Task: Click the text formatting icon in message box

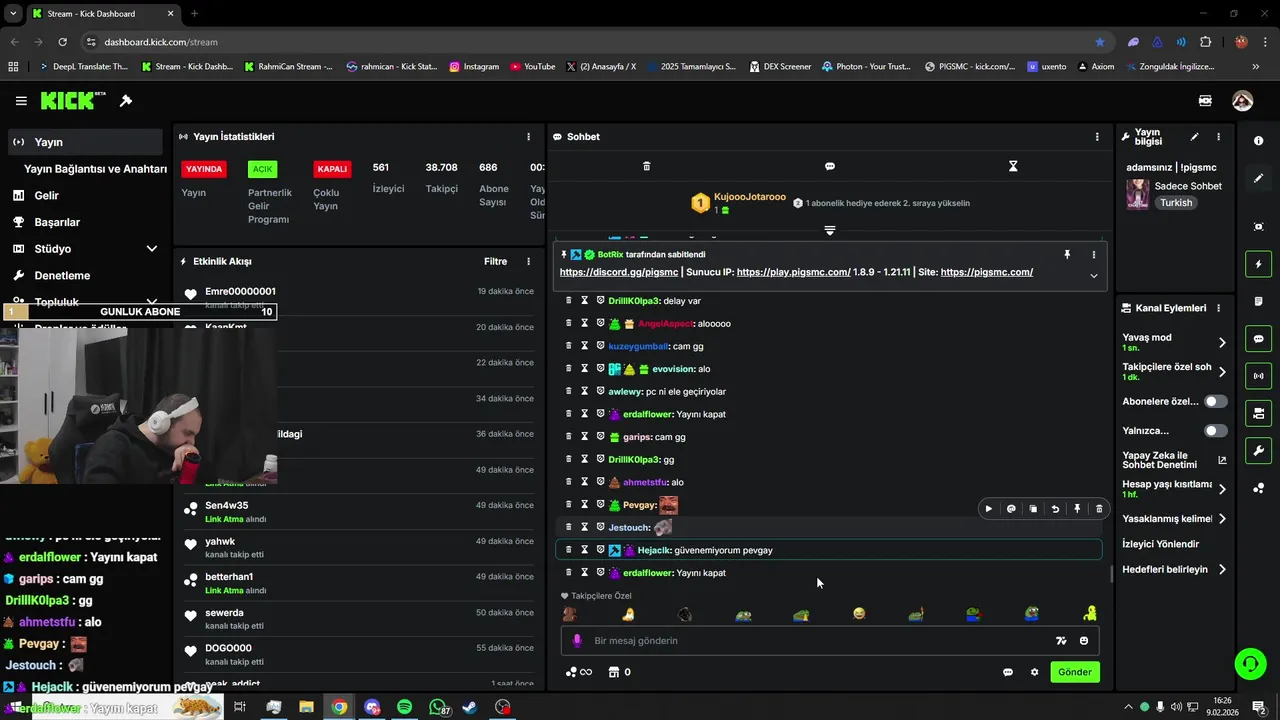Action: pos(1061,641)
